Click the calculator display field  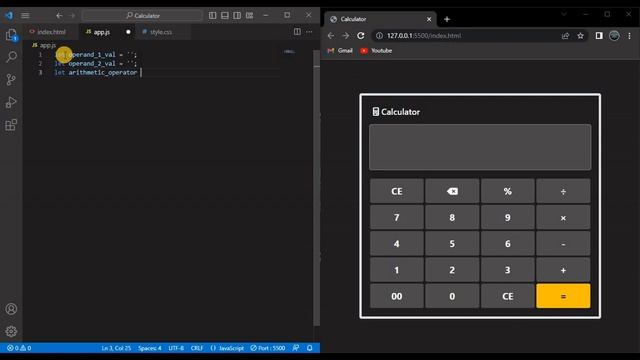480,147
